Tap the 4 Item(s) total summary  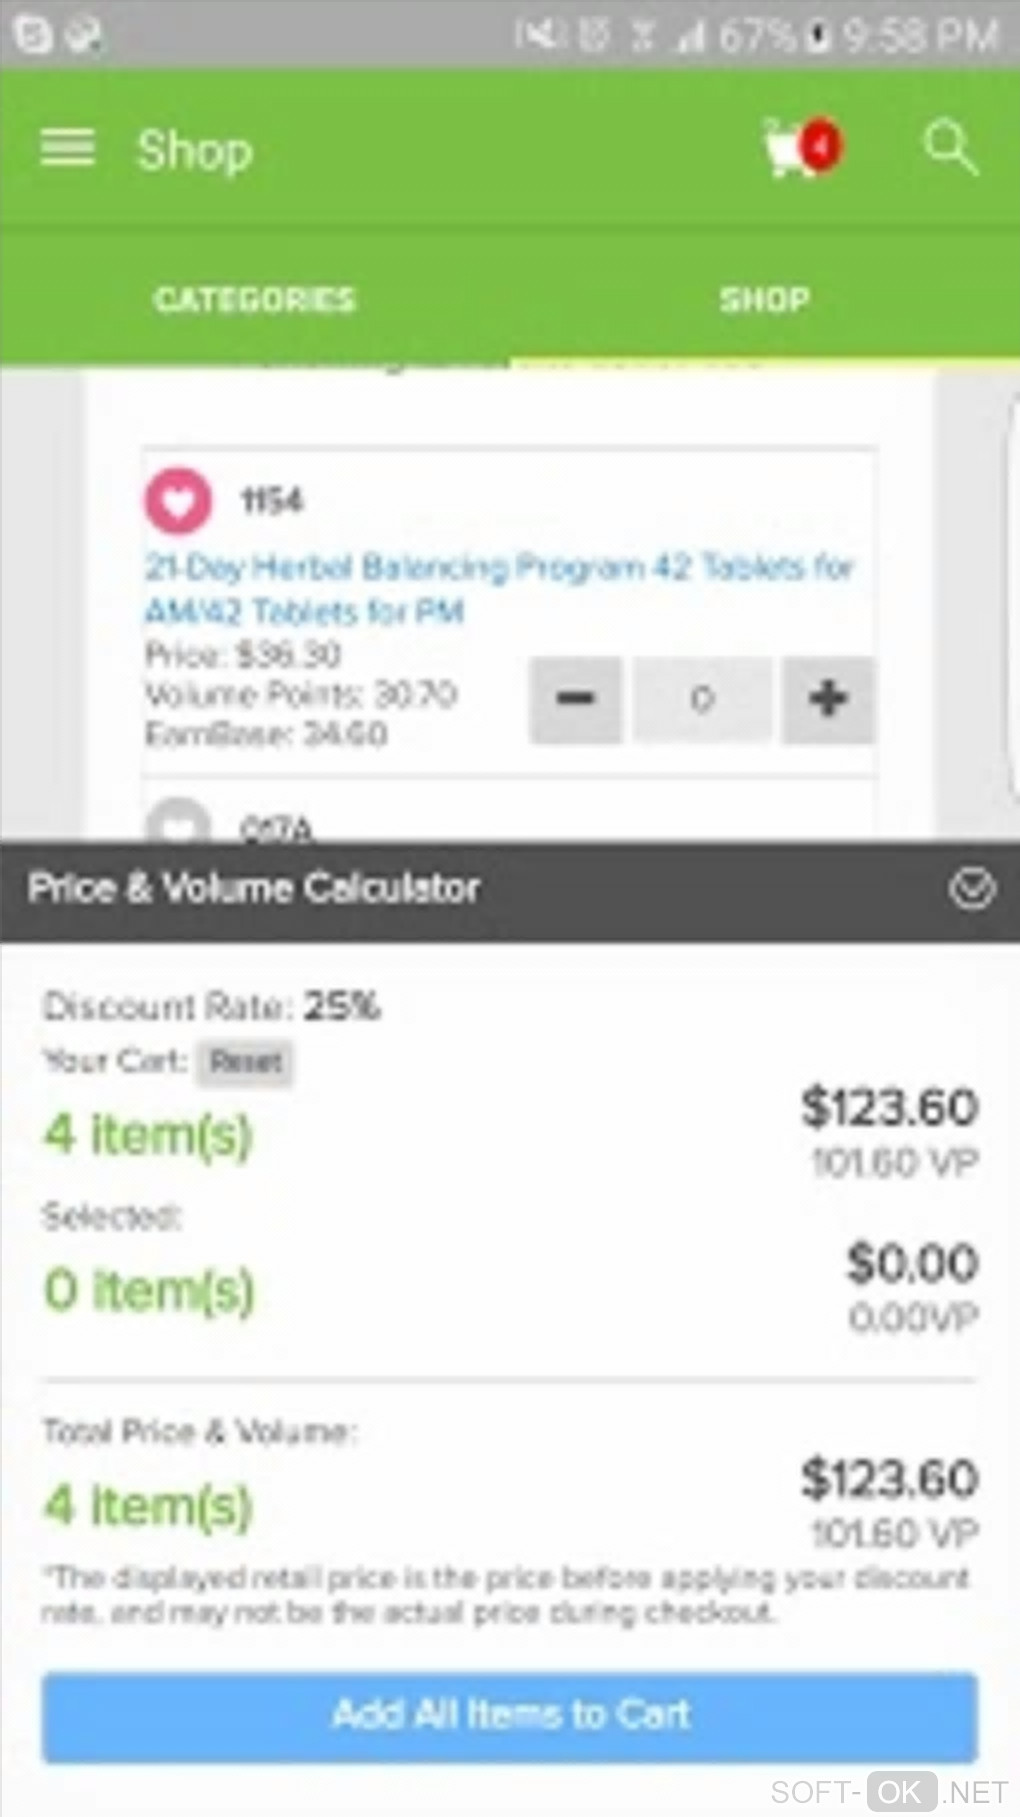[x=148, y=1506]
